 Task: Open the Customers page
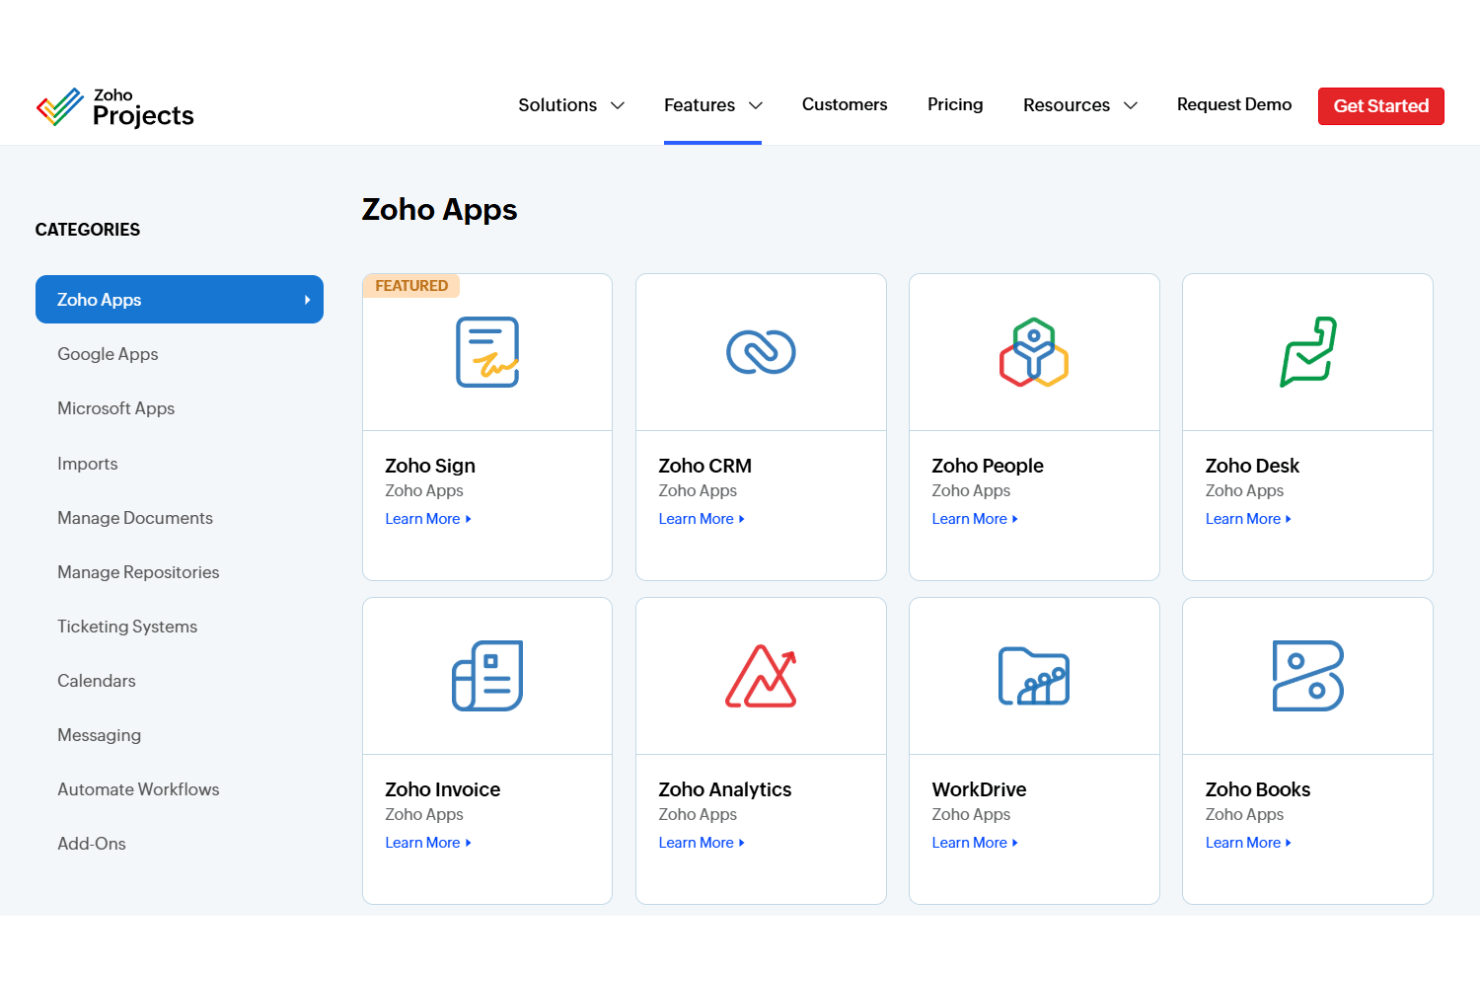pos(844,104)
